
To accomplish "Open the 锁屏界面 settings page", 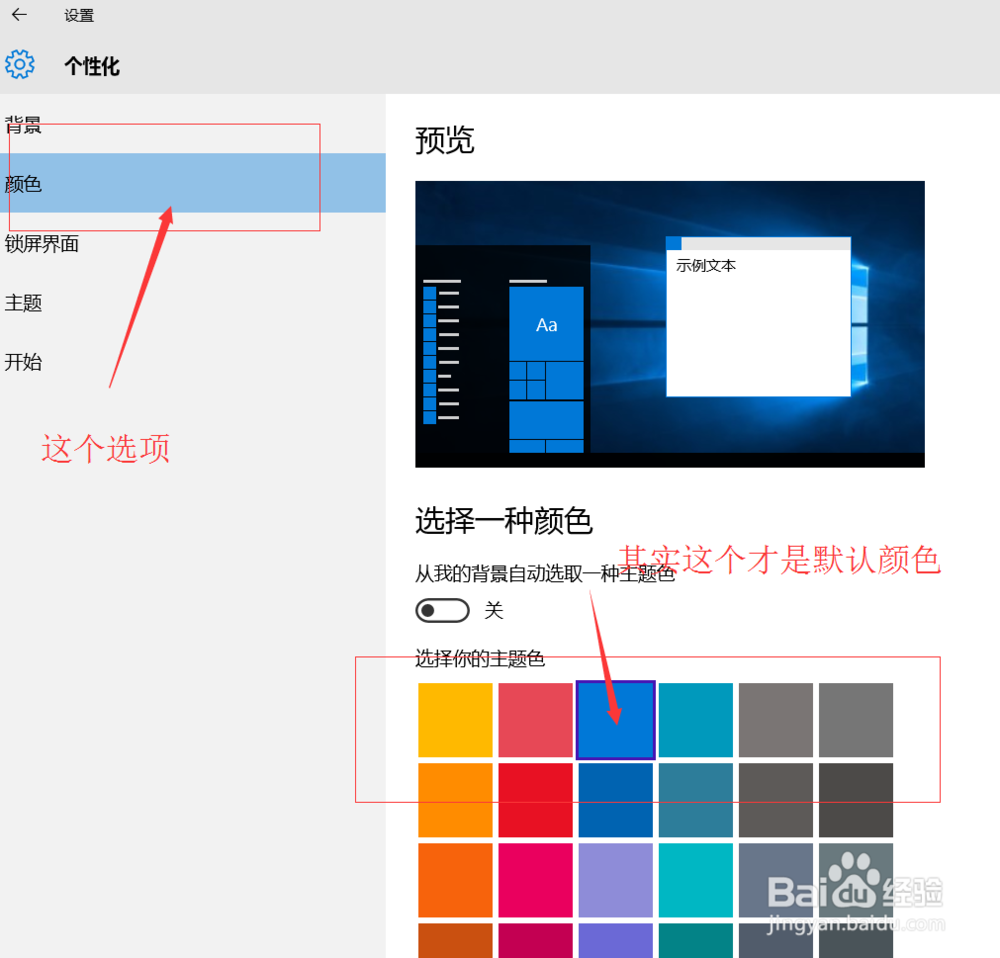I will 43,243.
